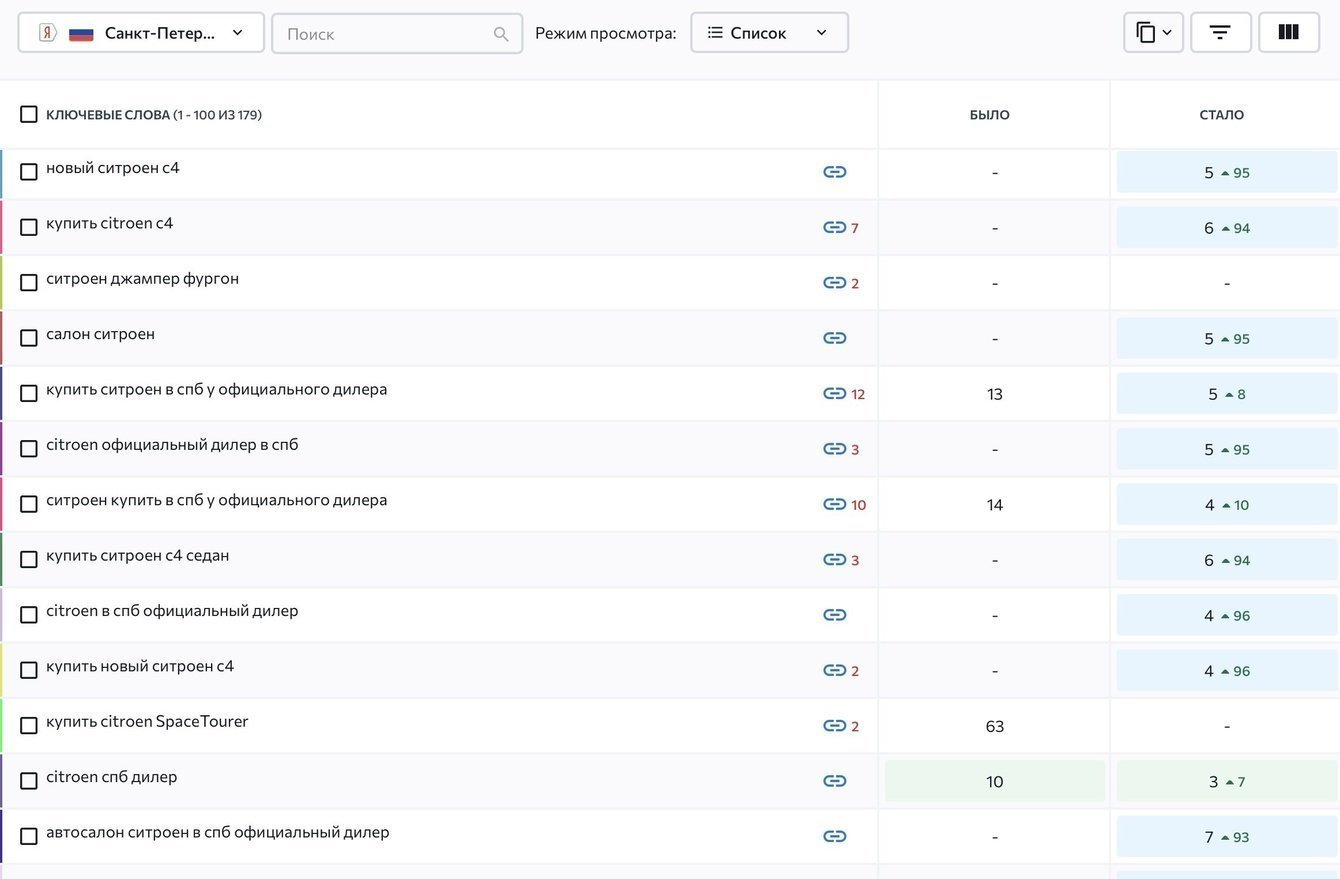This screenshot has height=879, width=1340.
Task: Focus the 'Поиск' search field
Action: [385, 34]
